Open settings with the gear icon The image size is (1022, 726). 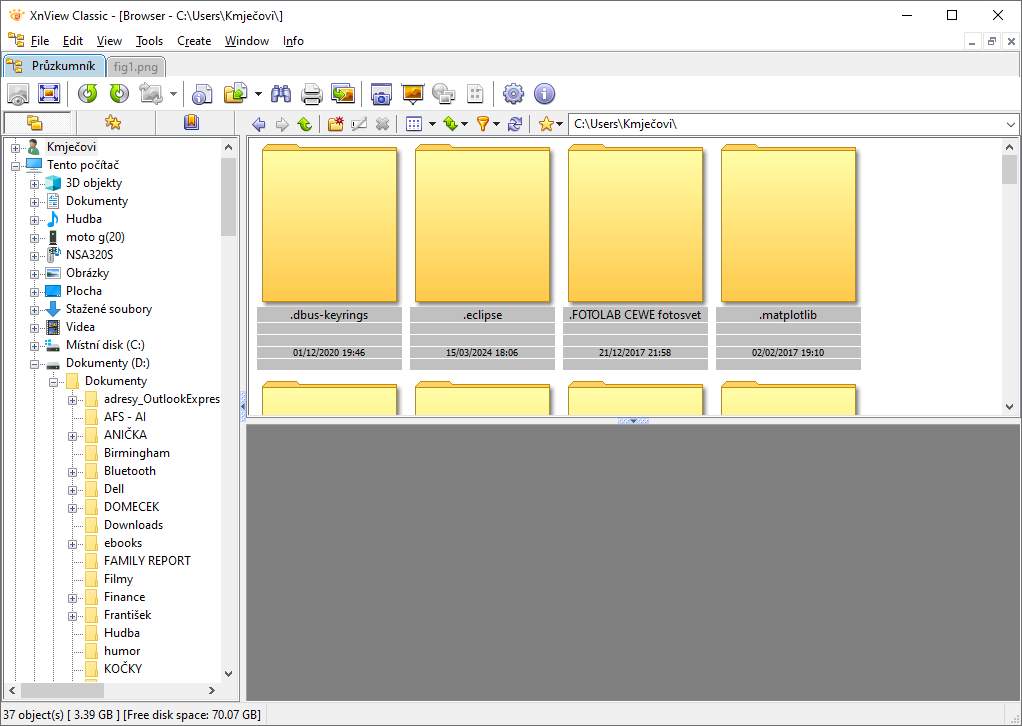[513, 94]
